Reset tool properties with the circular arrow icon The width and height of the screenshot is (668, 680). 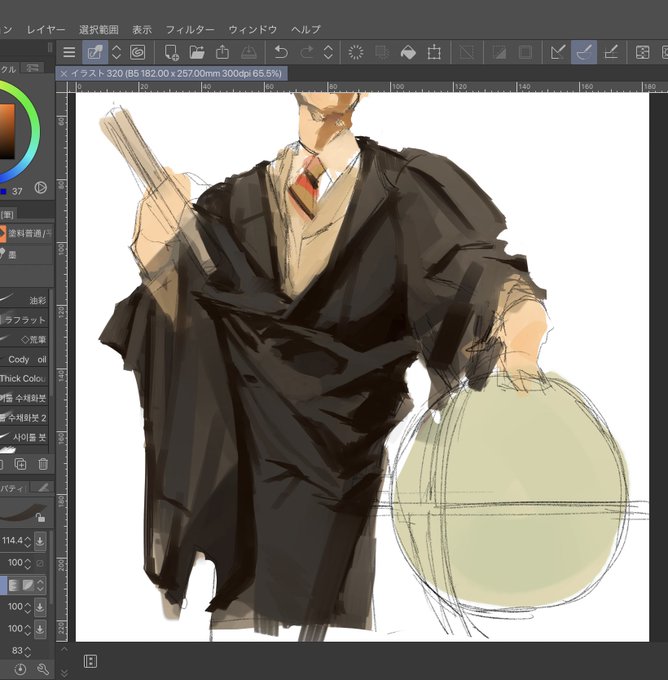[20, 669]
